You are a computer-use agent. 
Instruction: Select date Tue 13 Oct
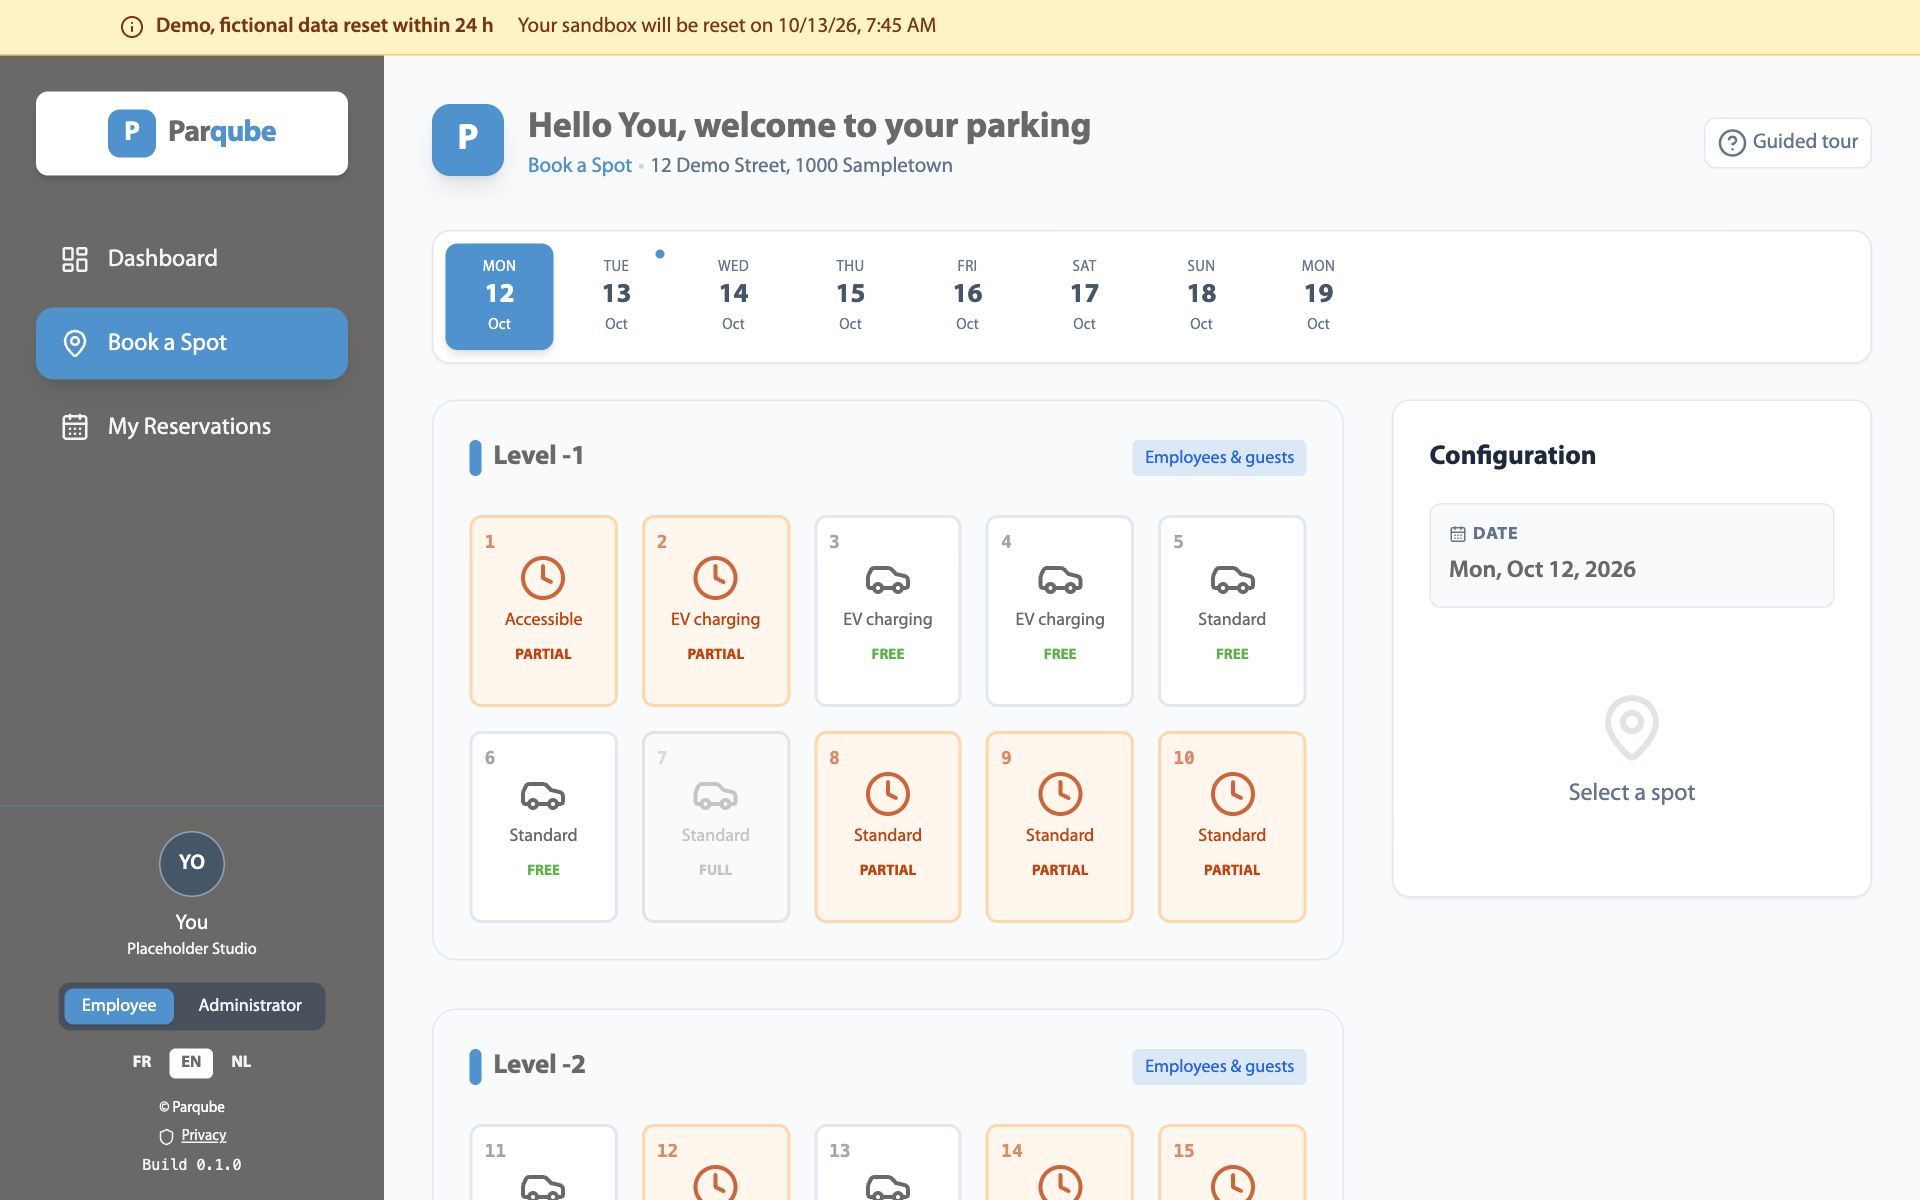pyautogui.click(x=616, y=296)
